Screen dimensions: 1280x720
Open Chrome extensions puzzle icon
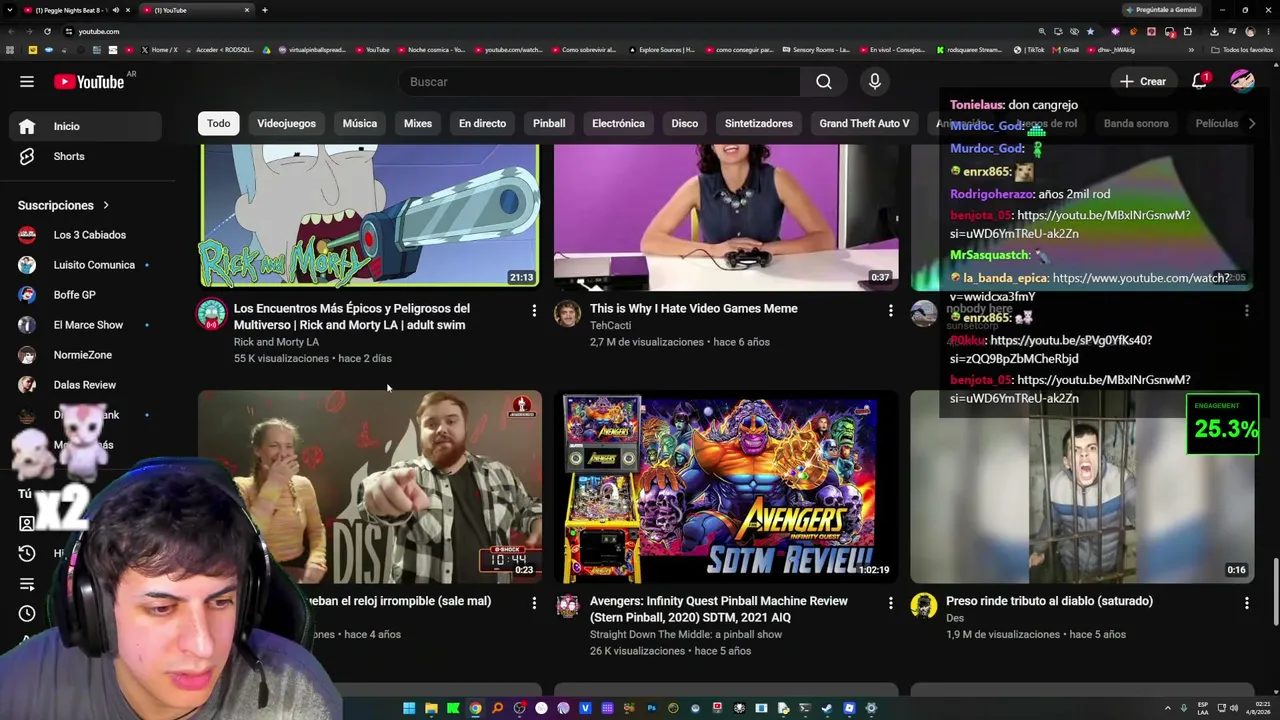coord(1187,31)
